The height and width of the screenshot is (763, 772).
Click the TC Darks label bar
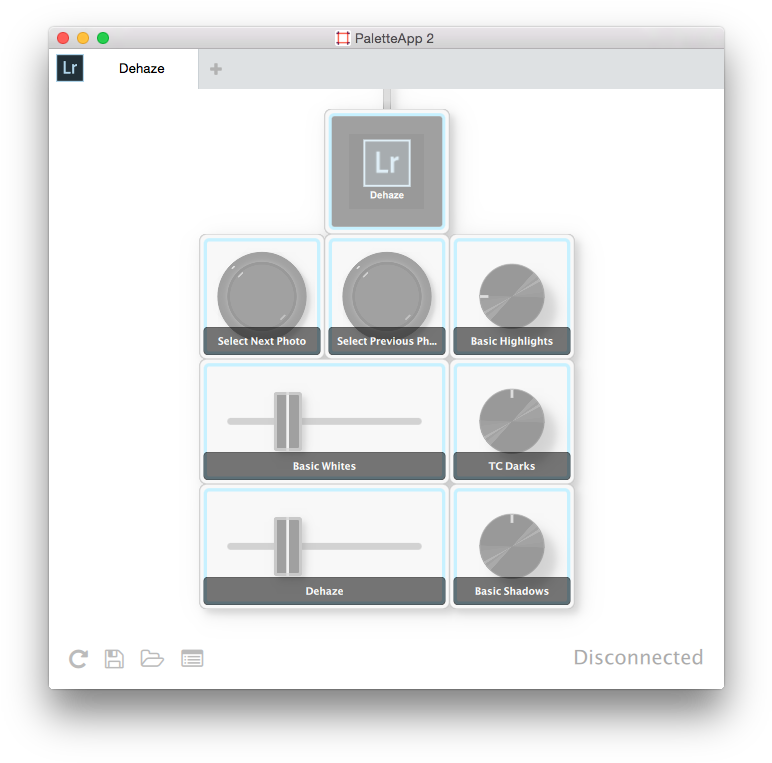click(512, 466)
